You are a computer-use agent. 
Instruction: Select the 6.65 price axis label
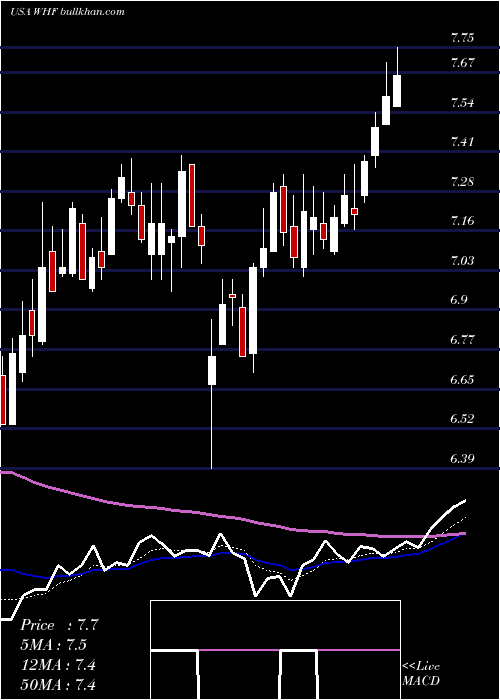(462, 380)
